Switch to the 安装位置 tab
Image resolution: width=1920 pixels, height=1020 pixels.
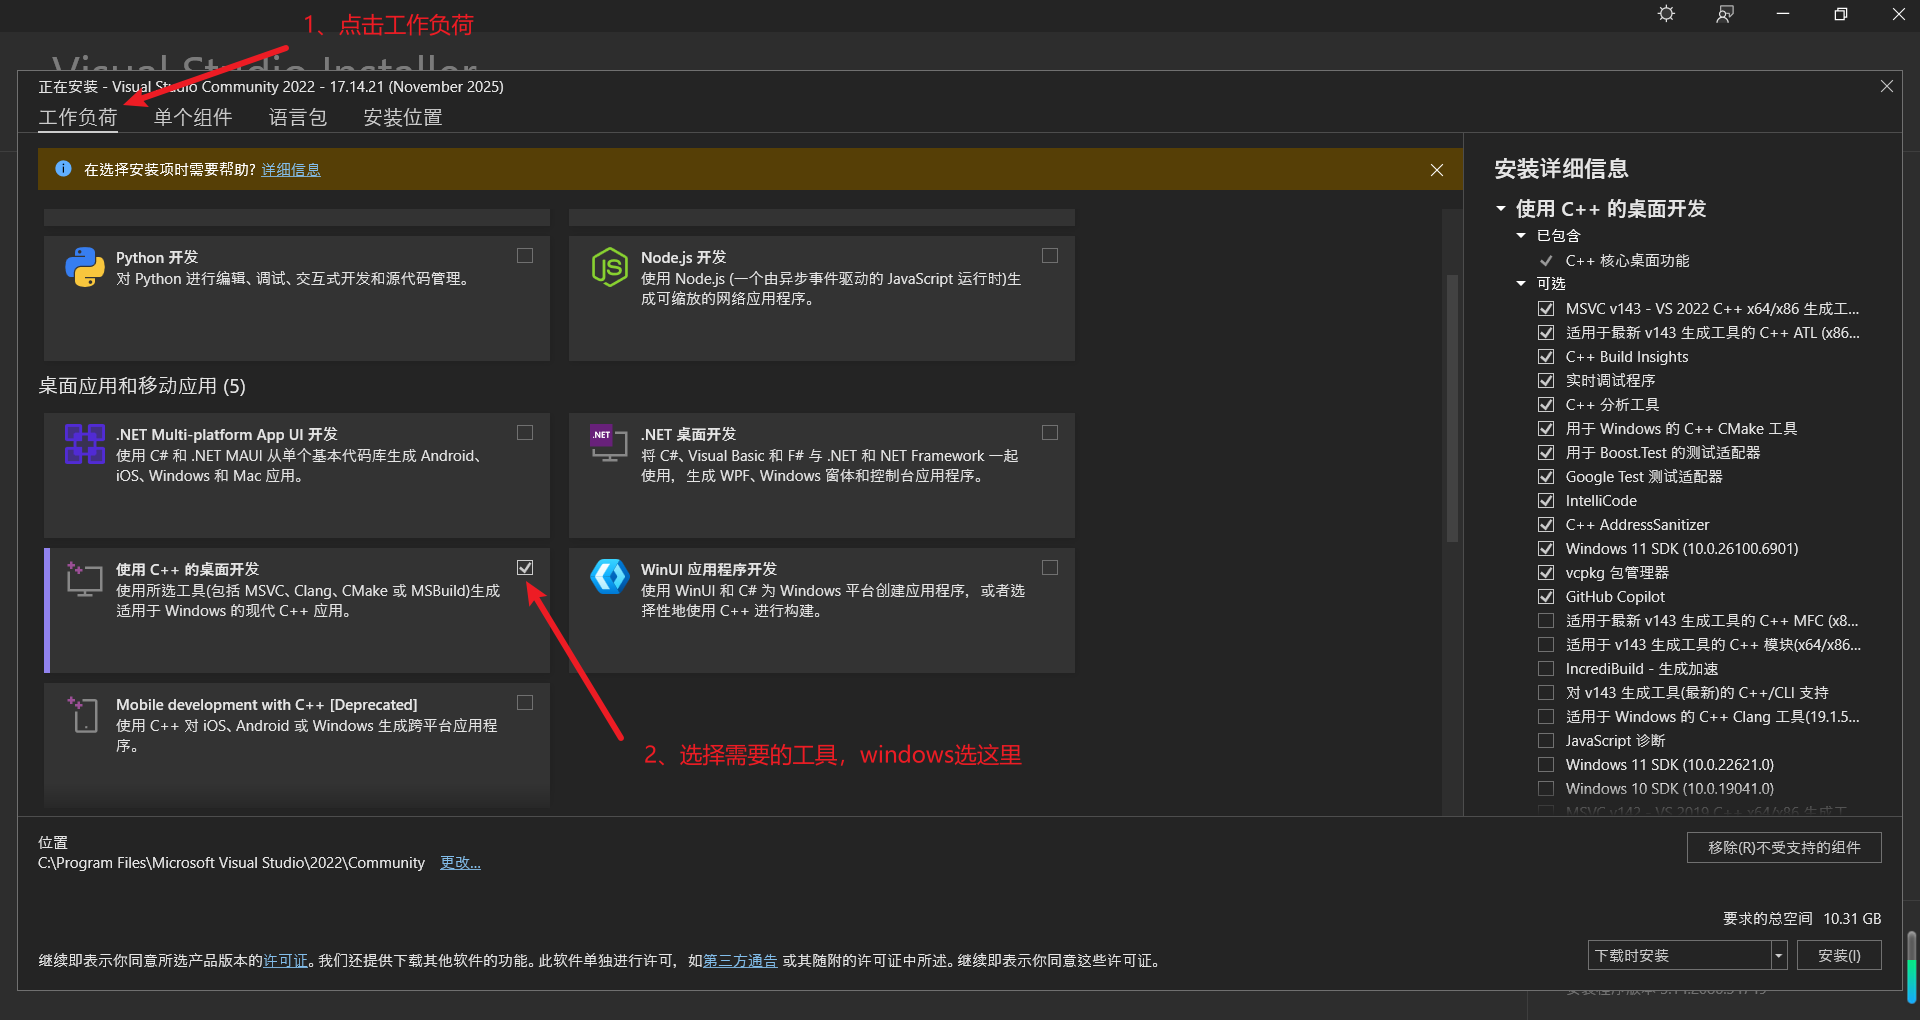pyautogui.click(x=403, y=118)
